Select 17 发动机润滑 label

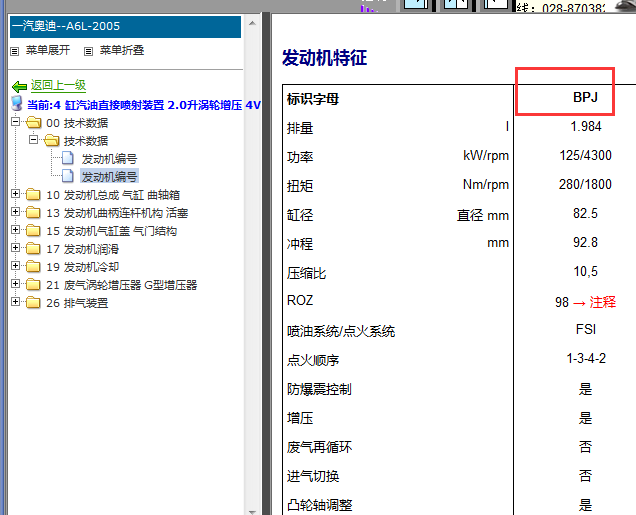[82, 249]
